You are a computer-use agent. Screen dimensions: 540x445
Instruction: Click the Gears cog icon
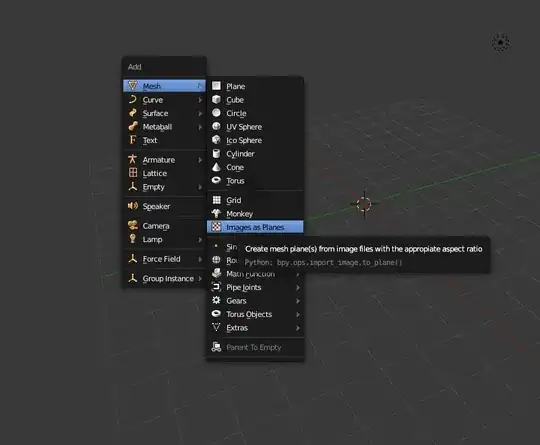point(216,300)
